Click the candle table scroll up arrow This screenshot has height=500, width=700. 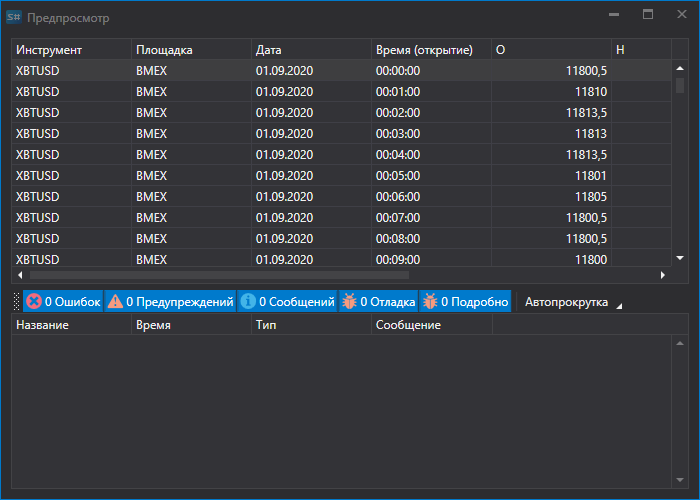pos(680,68)
